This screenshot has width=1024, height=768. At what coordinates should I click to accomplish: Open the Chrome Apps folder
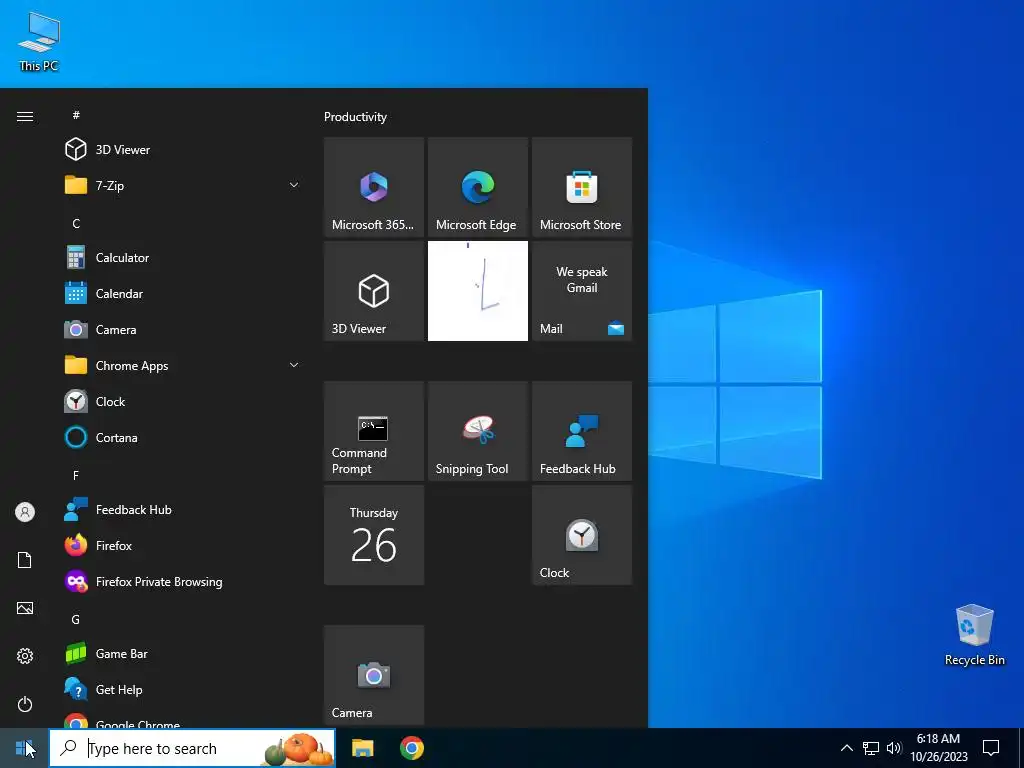click(x=183, y=366)
